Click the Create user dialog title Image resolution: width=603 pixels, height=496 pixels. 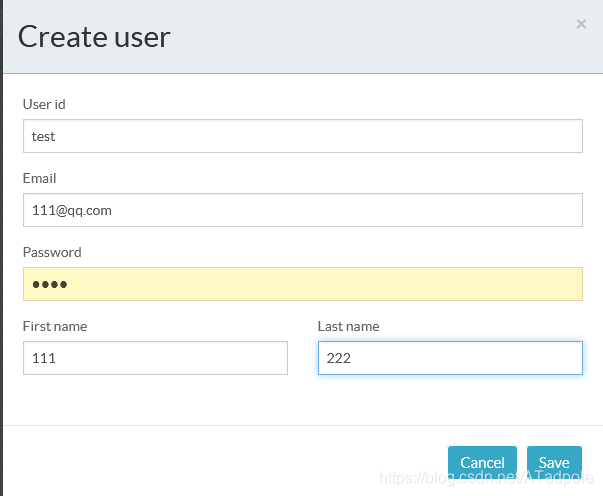coord(94,37)
